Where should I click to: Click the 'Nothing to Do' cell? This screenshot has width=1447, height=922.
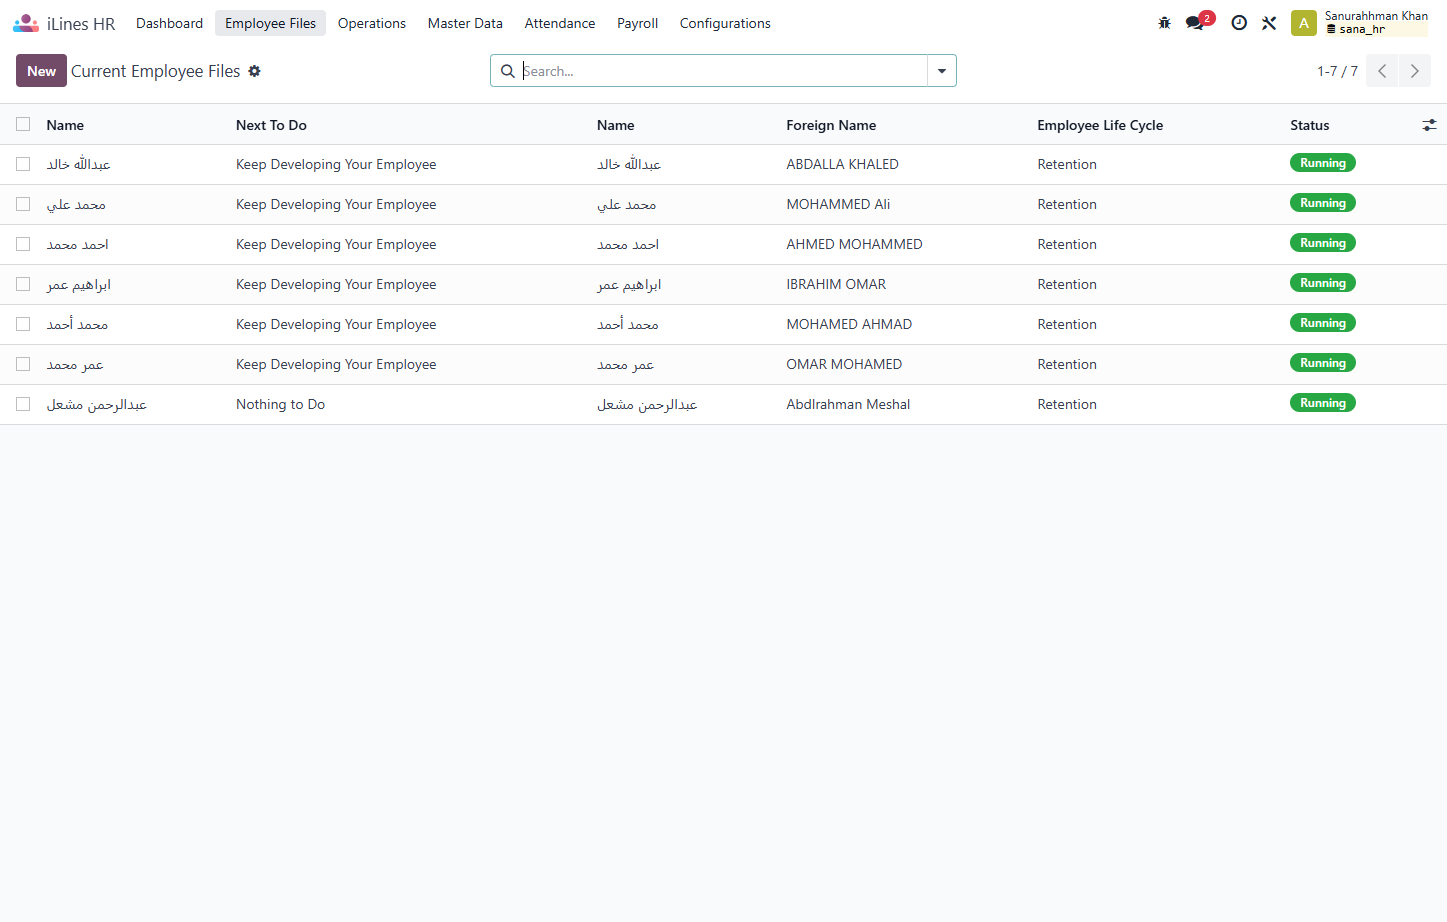point(280,404)
